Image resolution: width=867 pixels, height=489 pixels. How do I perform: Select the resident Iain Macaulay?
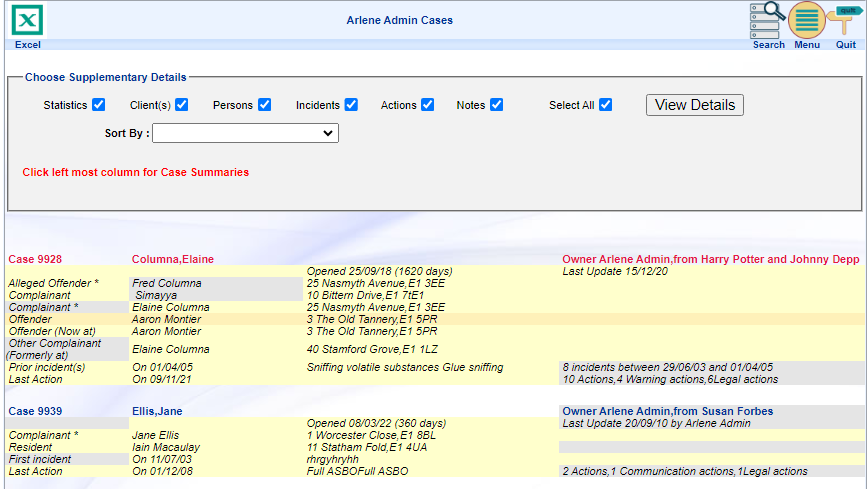click(x=166, y=448)
